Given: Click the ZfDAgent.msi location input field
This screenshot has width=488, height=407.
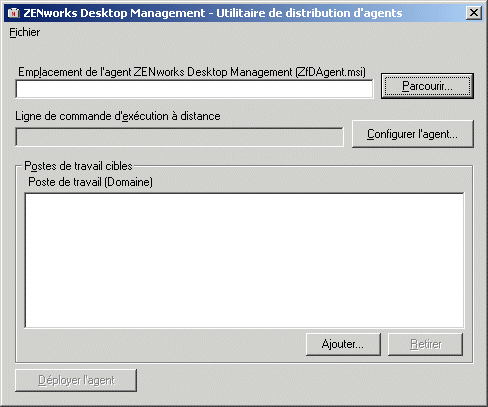Looking at the screenshot, I should (x=194, y=89).
